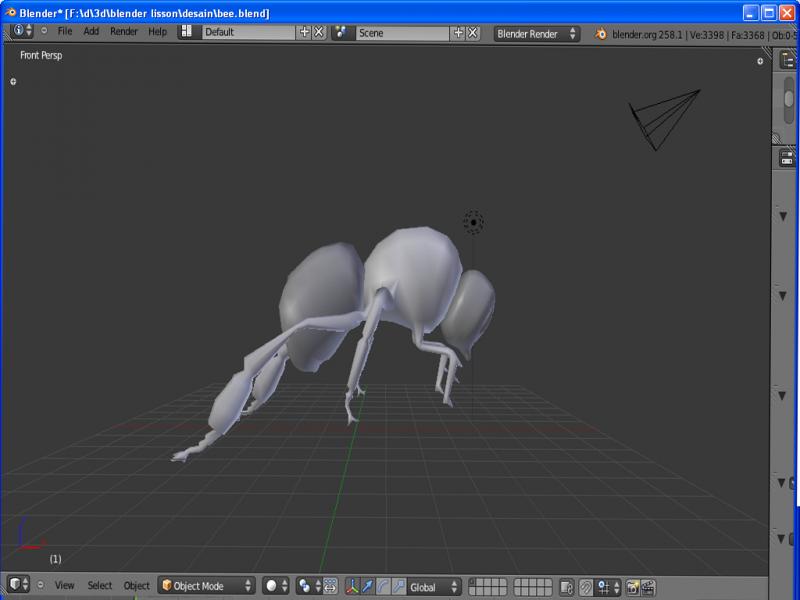Image resolution: width=800 pixels, height=600 pixels.
Task: Enable the translate manipulator arrow
Action: [x=367, y=586]
